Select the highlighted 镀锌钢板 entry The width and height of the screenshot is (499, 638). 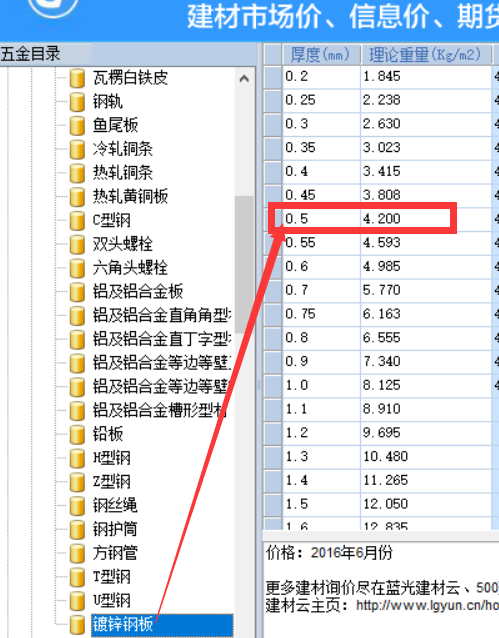pyautogui.click(x=162, y=625)
